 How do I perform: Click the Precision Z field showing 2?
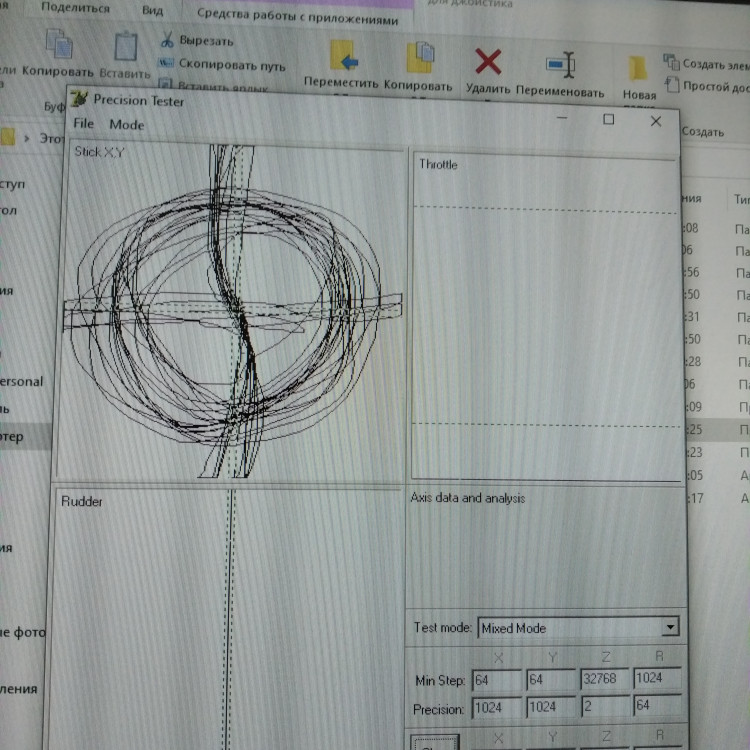[605, 706]
